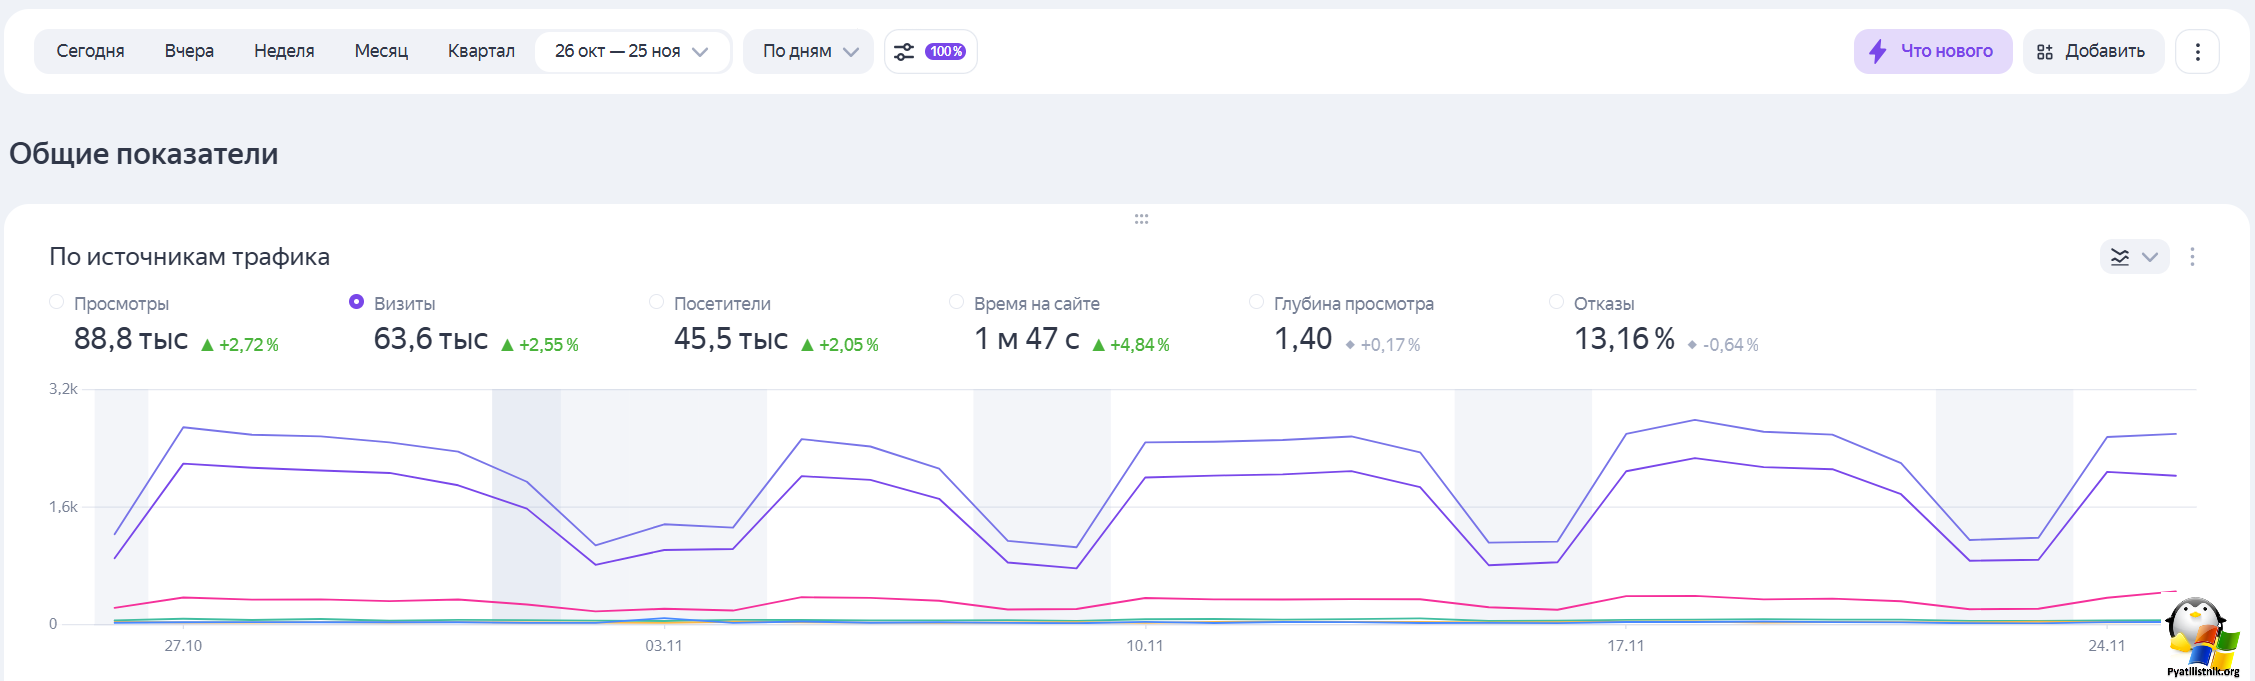Open the segment settings sliders icon
The image size is (2255, 681).
coord(904,52)
